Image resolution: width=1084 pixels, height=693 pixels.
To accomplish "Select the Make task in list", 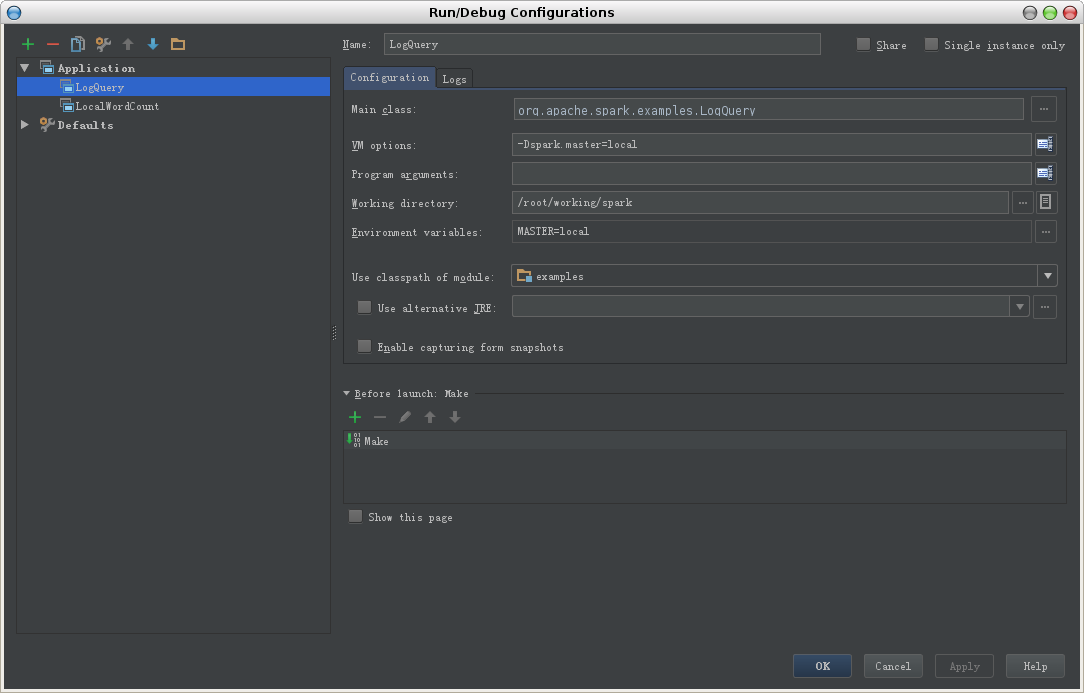I will point(704,441).
